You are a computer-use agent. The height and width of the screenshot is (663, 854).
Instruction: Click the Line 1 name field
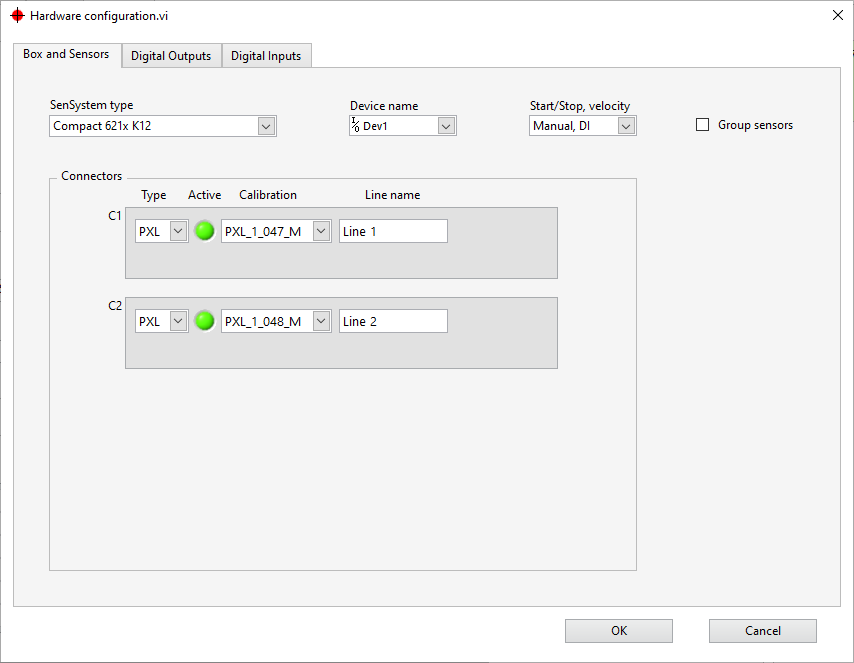(x=393, y=231)
